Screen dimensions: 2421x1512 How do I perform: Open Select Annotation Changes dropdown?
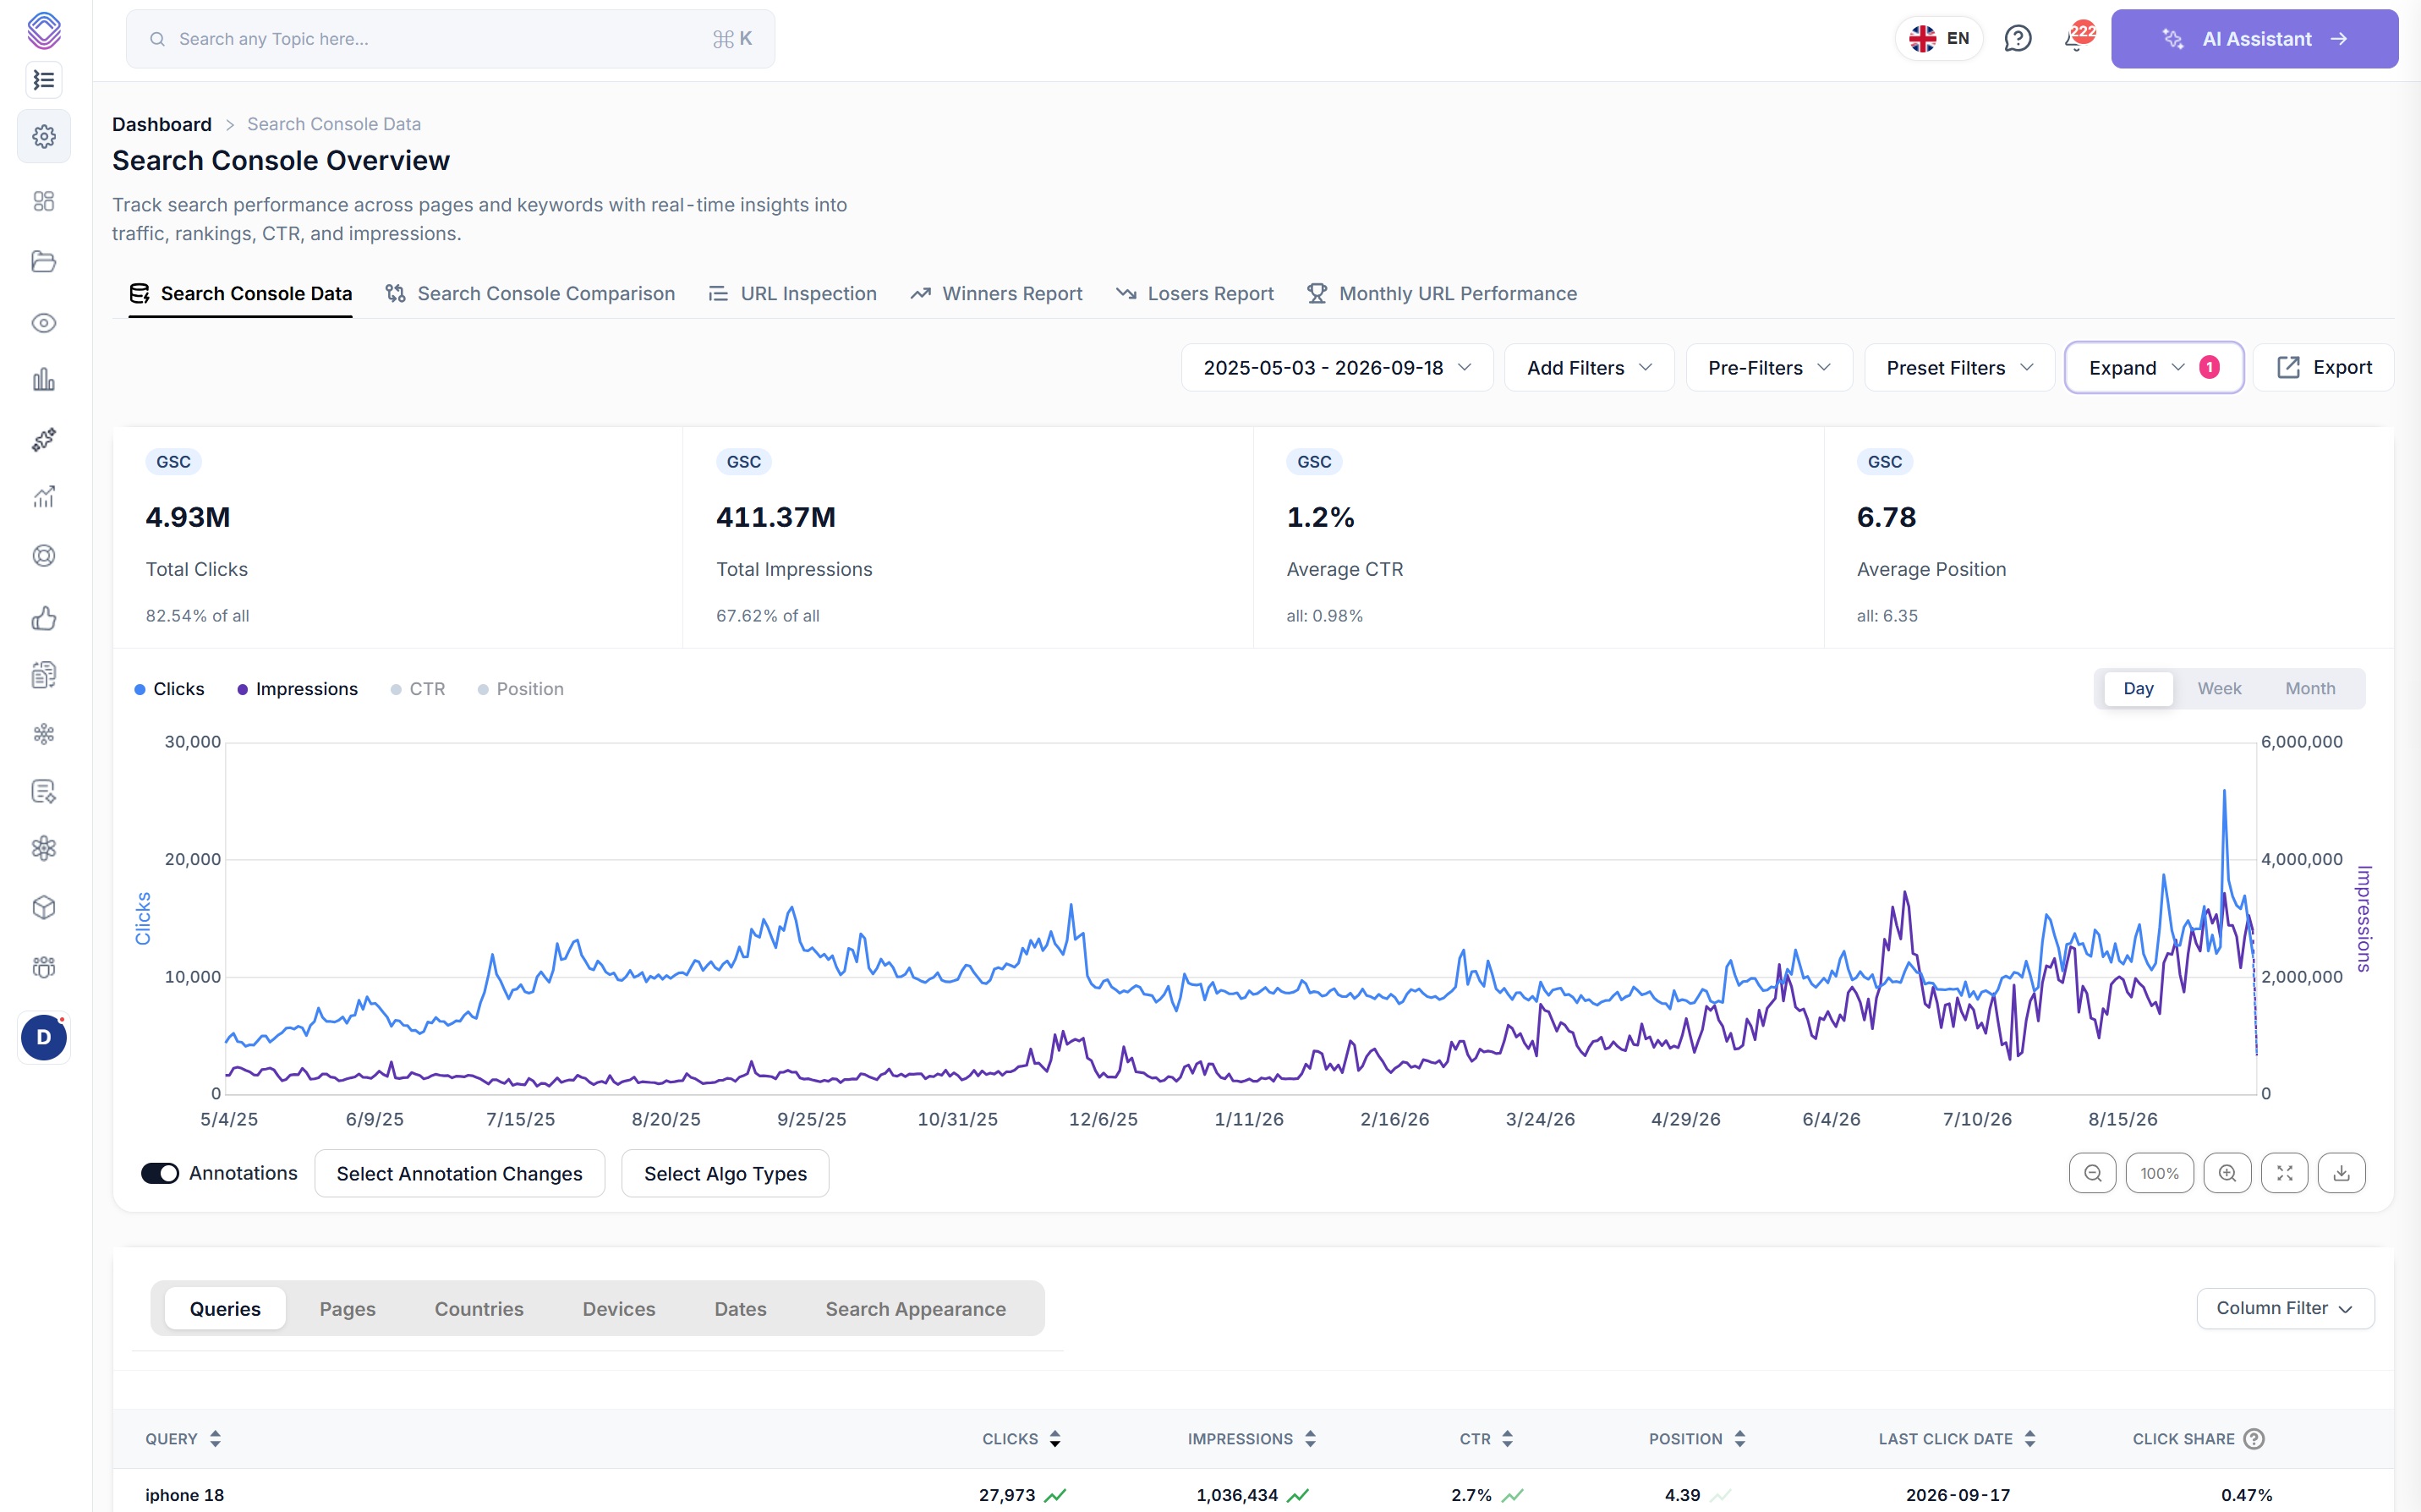pos(459,1174)
